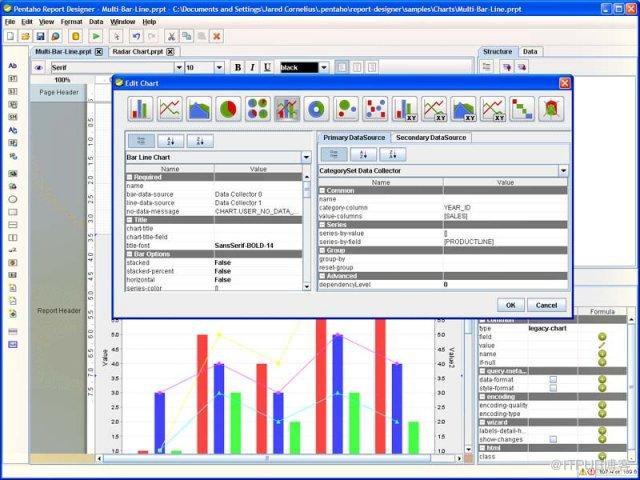
Task: Open CategorySet Data Collector dropdown
Action: click(x=563, y=171)
